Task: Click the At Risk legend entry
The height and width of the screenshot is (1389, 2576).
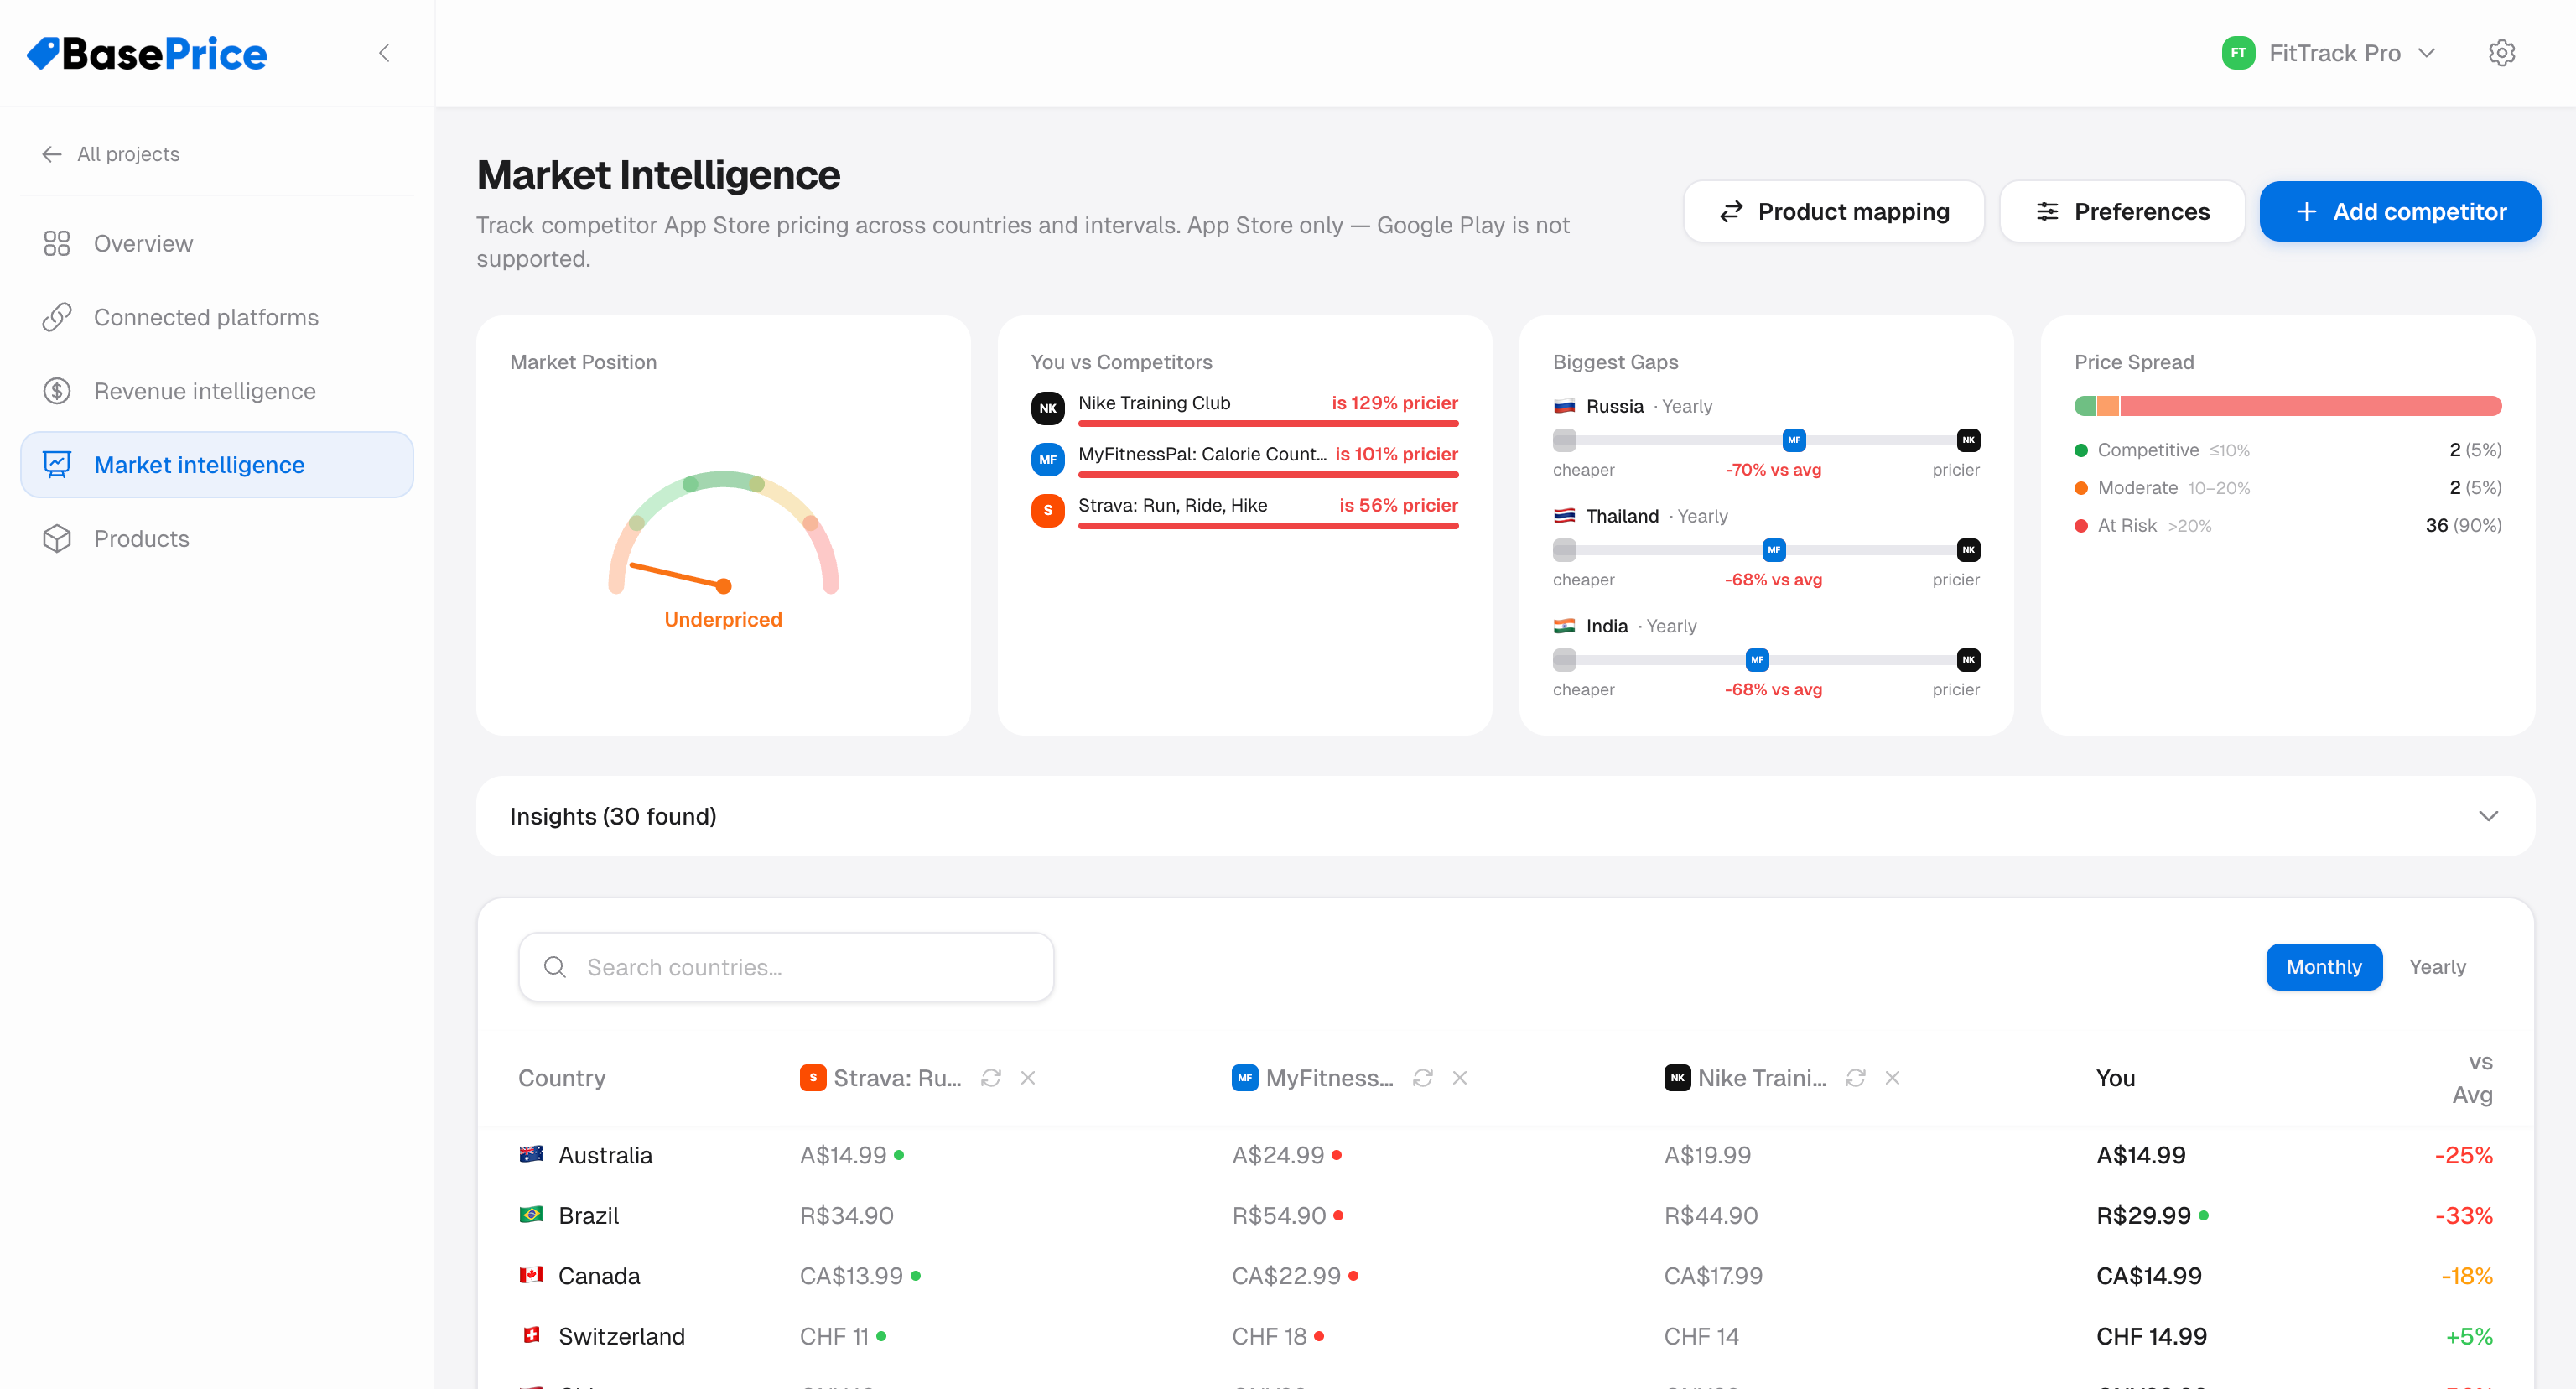Action: (2288, 526)
